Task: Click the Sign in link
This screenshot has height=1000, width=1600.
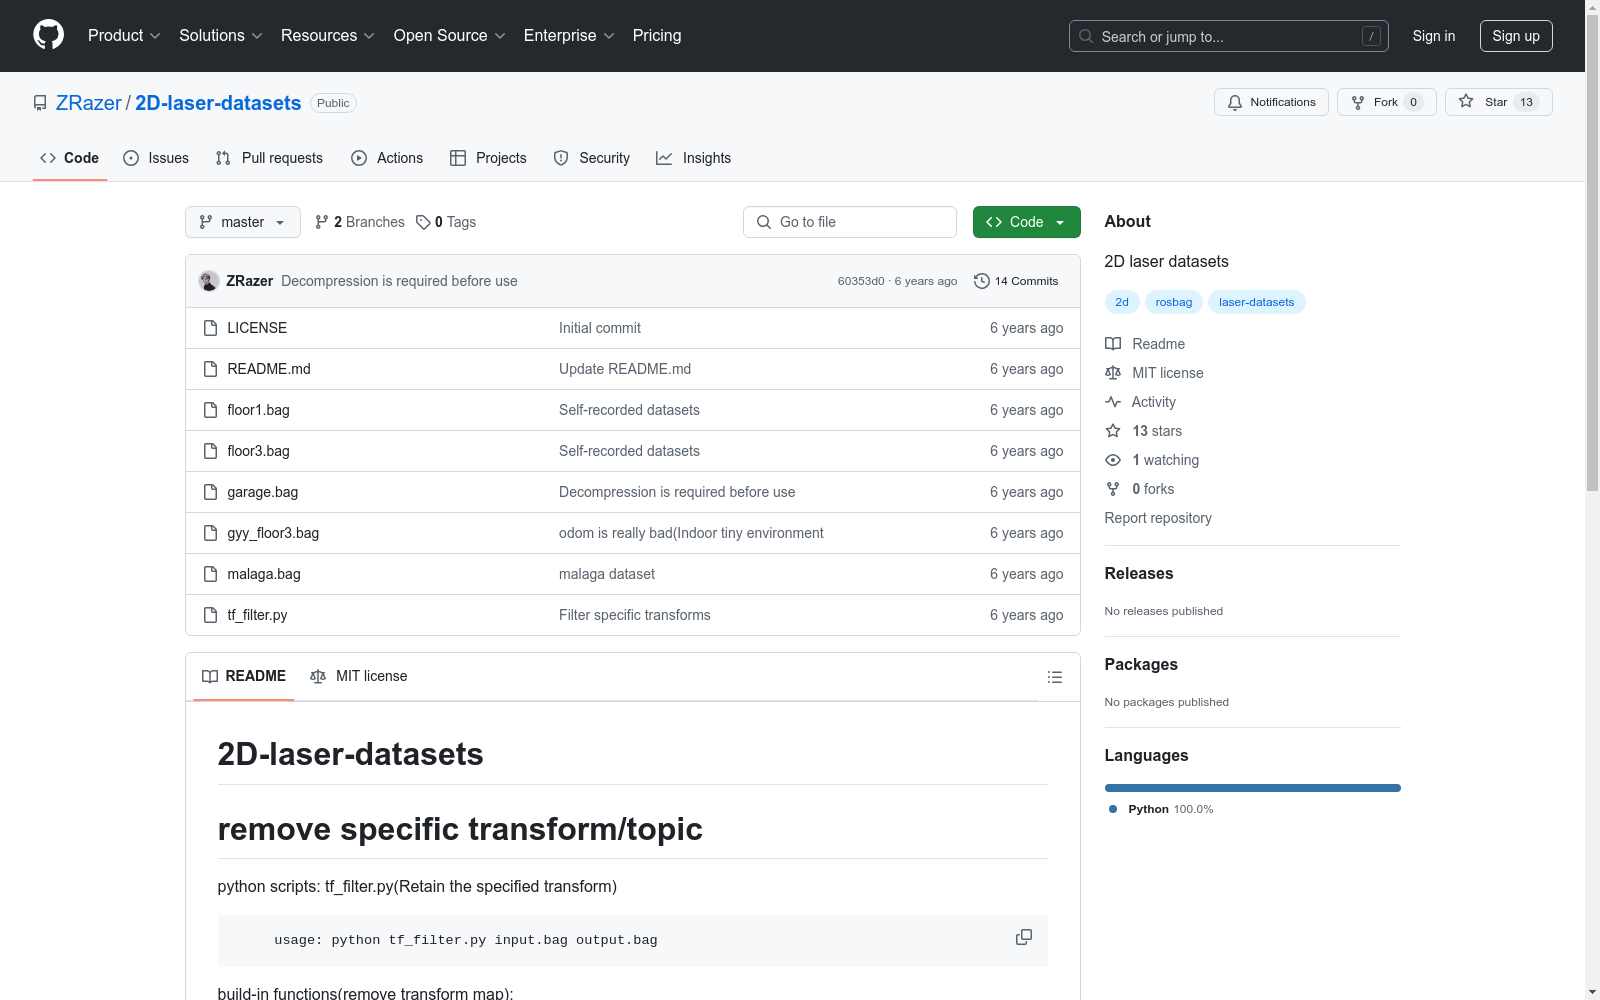Action: [x=1434, y=36]
